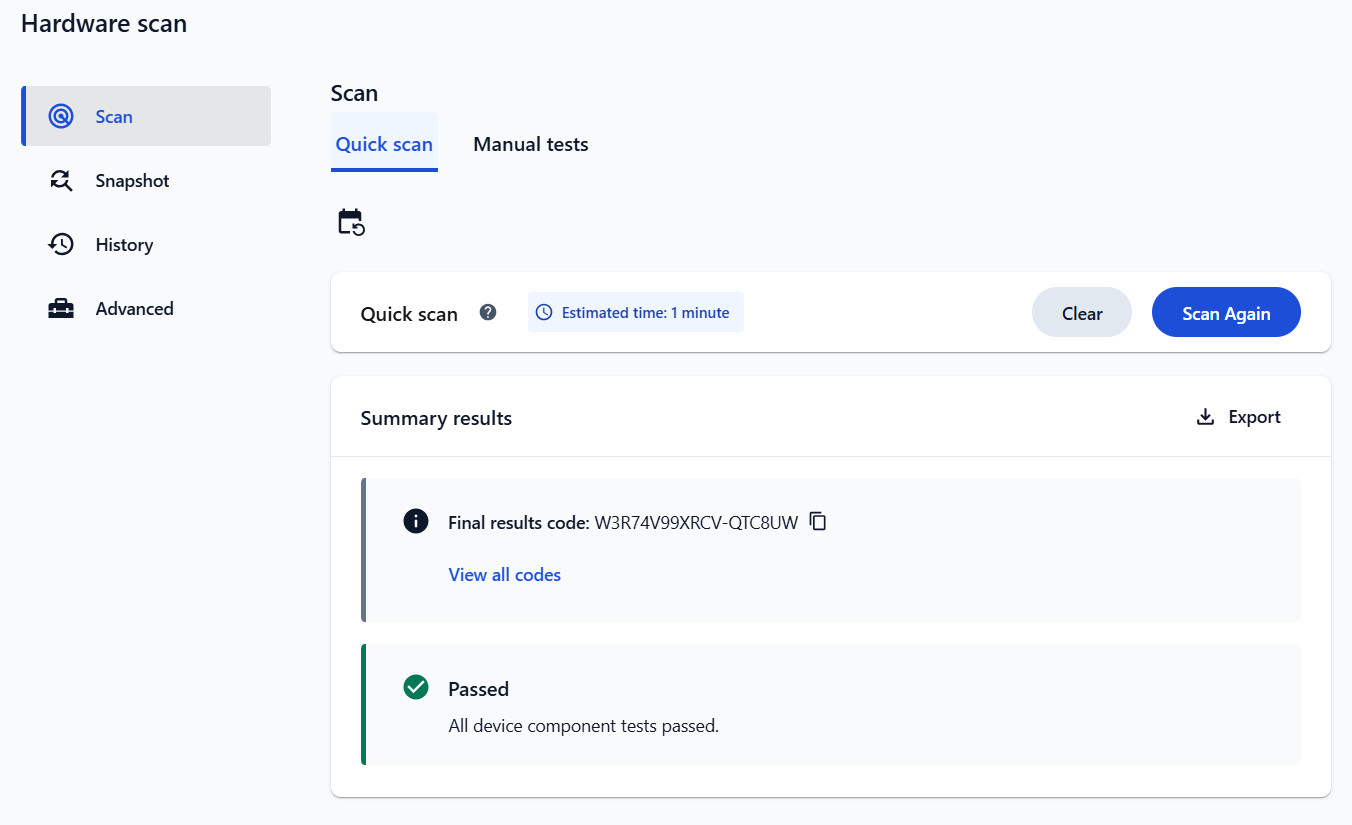Image resolution: width=1352 pixels, height=825 pixels.
Task: Click the All device component tests passed message
Action: tap(584, 726)
